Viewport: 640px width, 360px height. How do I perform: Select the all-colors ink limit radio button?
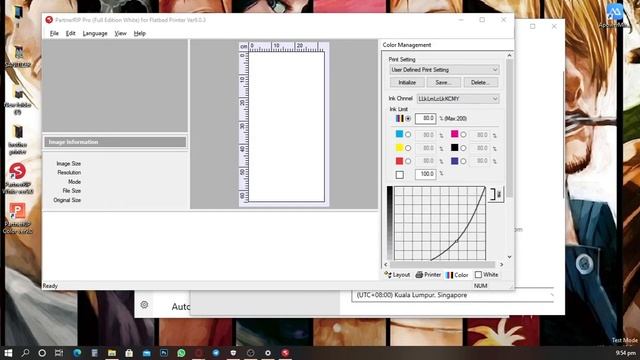408,118
